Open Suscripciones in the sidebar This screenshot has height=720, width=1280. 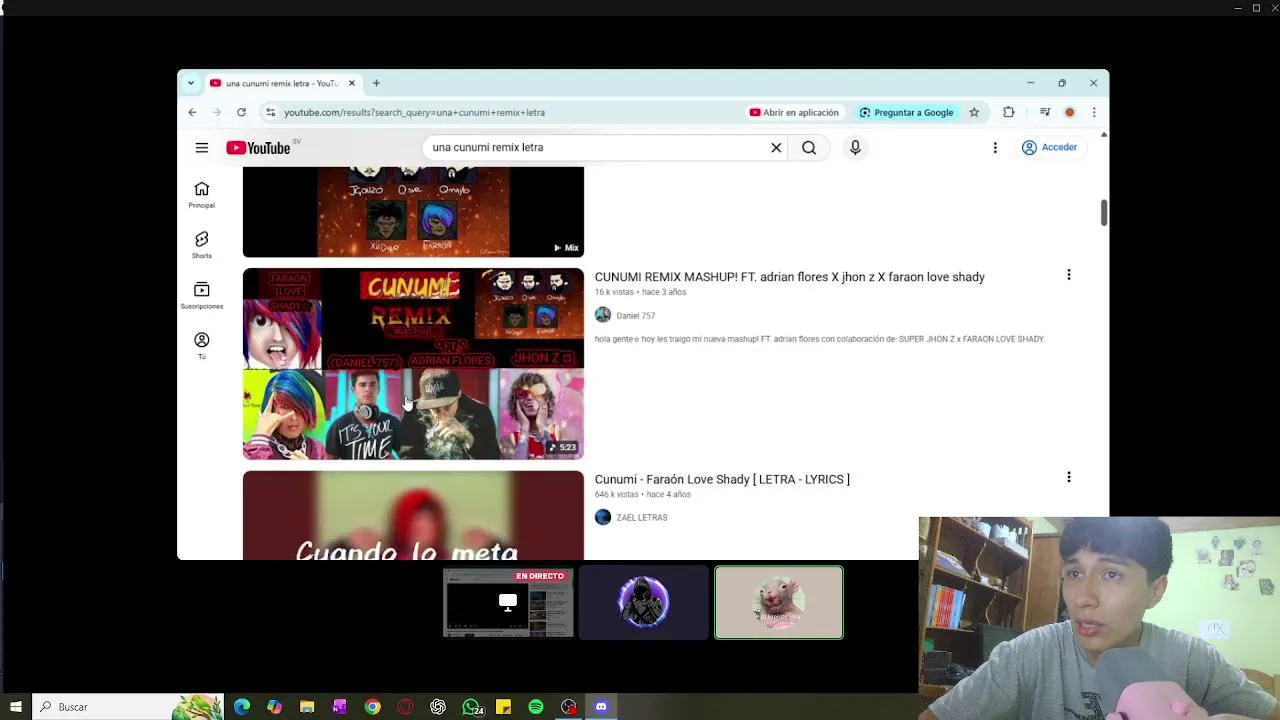[202, 296]
